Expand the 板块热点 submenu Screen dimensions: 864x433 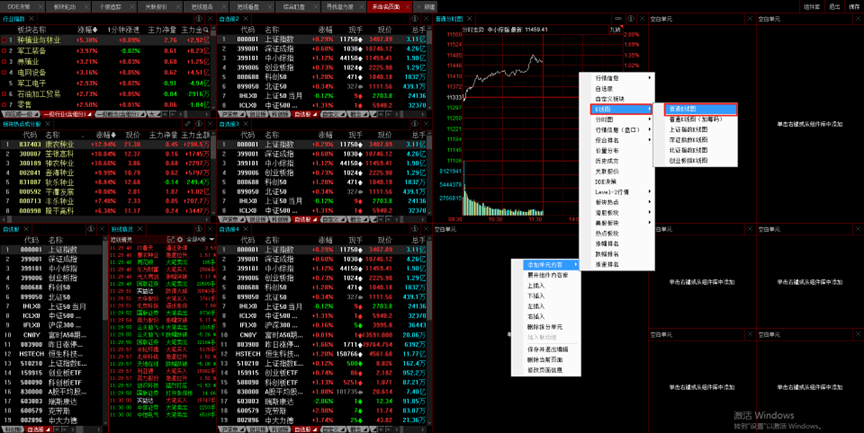(622, 202)
